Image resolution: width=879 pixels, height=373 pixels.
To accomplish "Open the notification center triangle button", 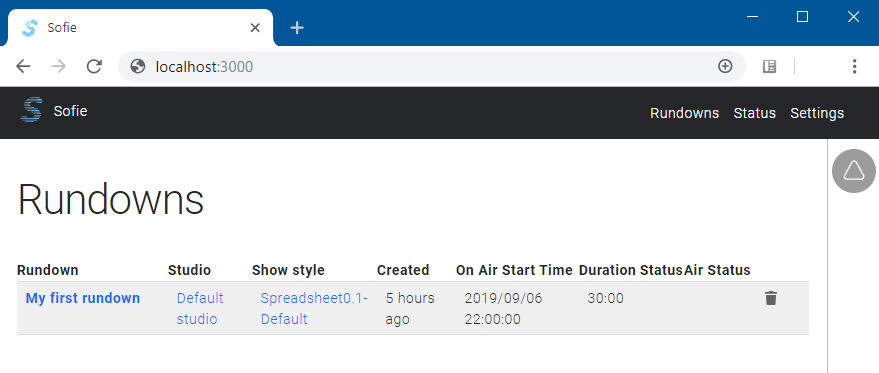I will pyautogui.click(x=854, y=171).
